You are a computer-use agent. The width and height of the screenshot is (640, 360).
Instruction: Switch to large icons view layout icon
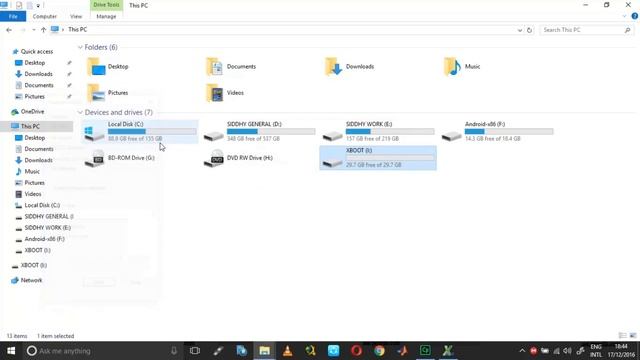click(x=633, y=336)
